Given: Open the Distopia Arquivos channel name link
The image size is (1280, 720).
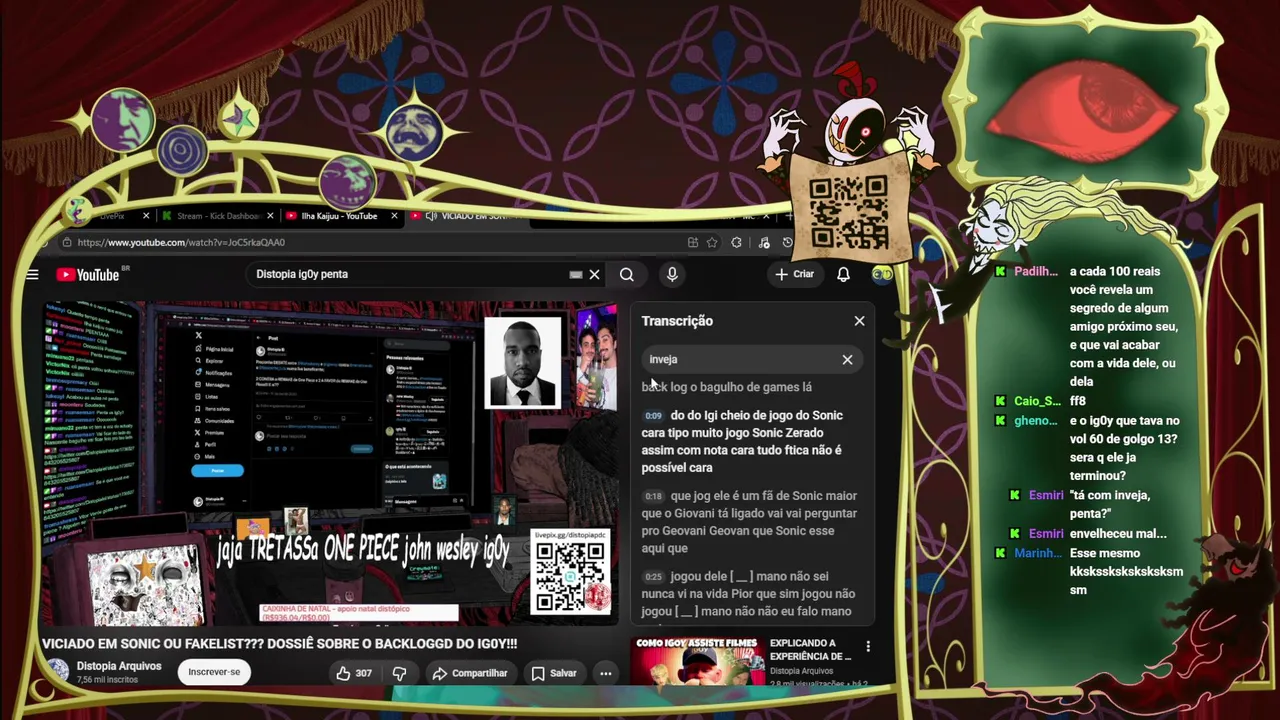Looking at the screenshot, I should click(x=119, y=666).
